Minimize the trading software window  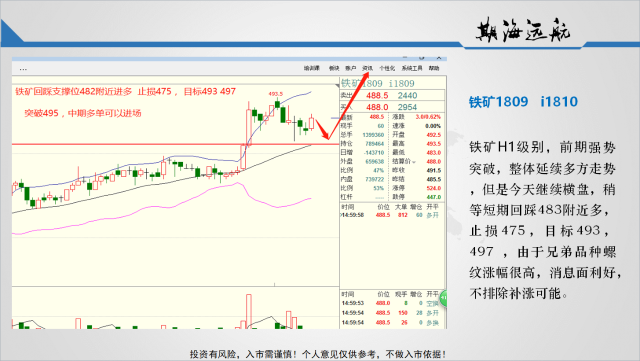405,58
